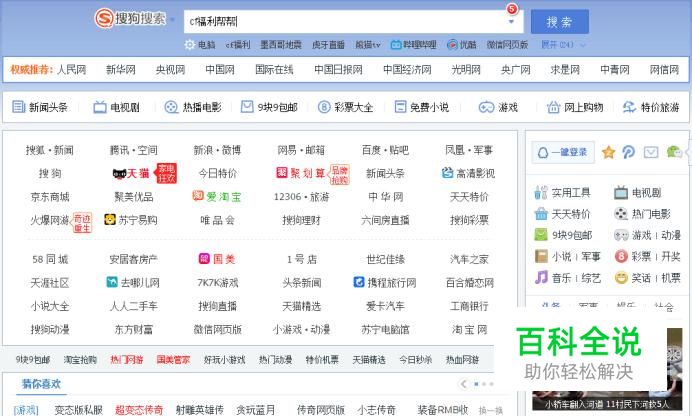Open search engine selector arrow beside logo

click(x=173, y=20)
